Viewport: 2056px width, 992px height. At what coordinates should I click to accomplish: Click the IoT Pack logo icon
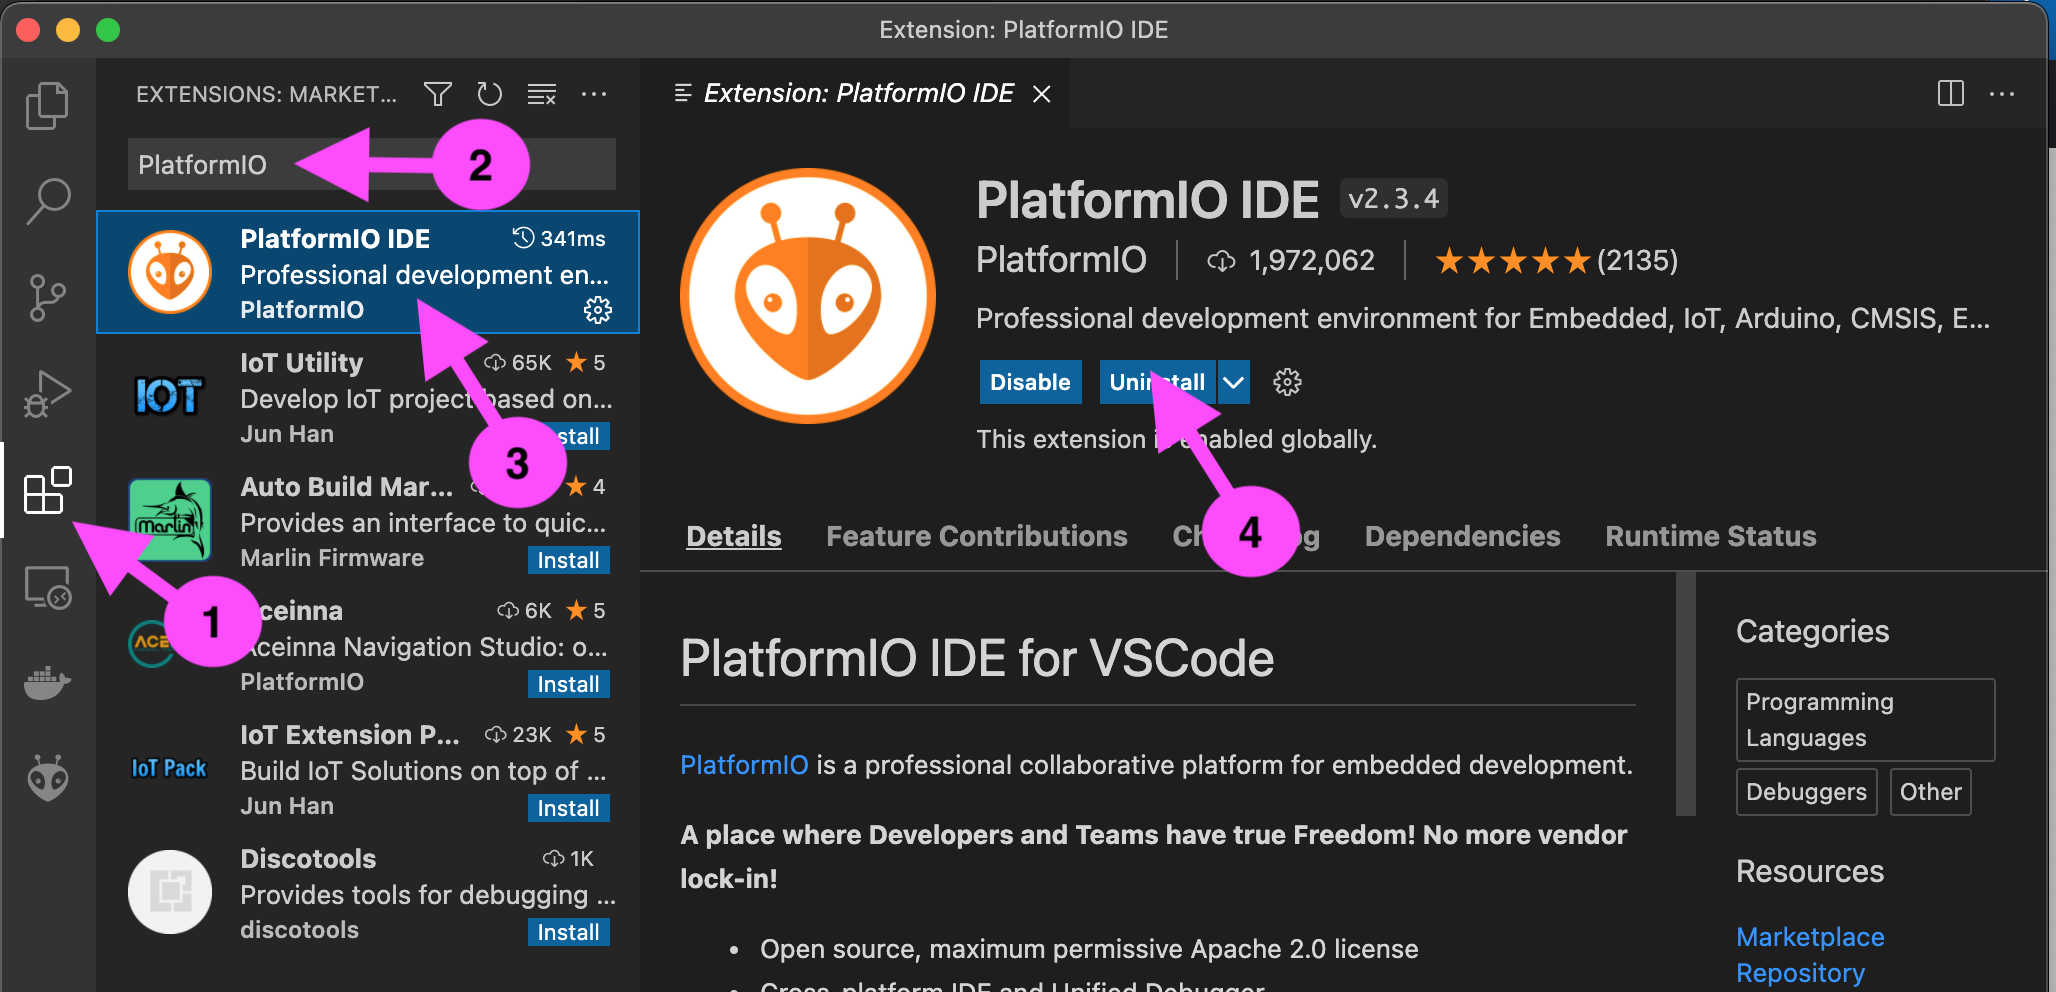(x=169, y=768)
